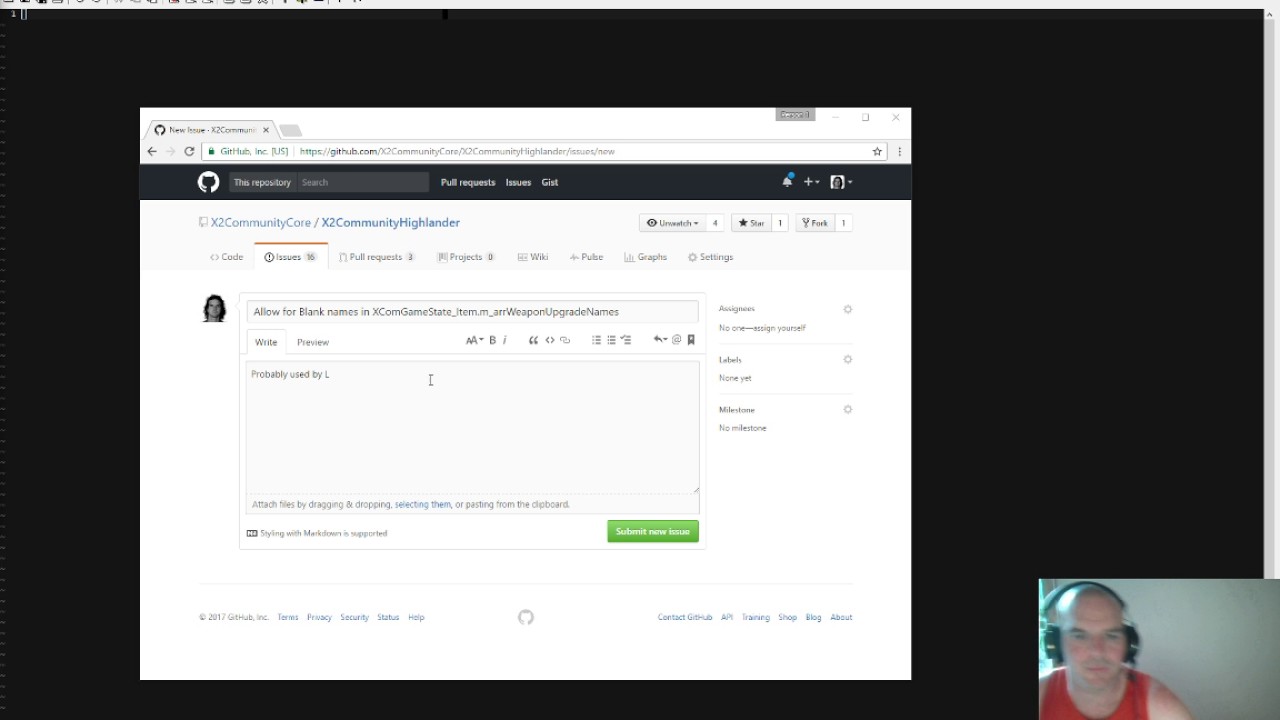Close the New Issue browser tab
The image size is (1280, 720).
(265, 130)
